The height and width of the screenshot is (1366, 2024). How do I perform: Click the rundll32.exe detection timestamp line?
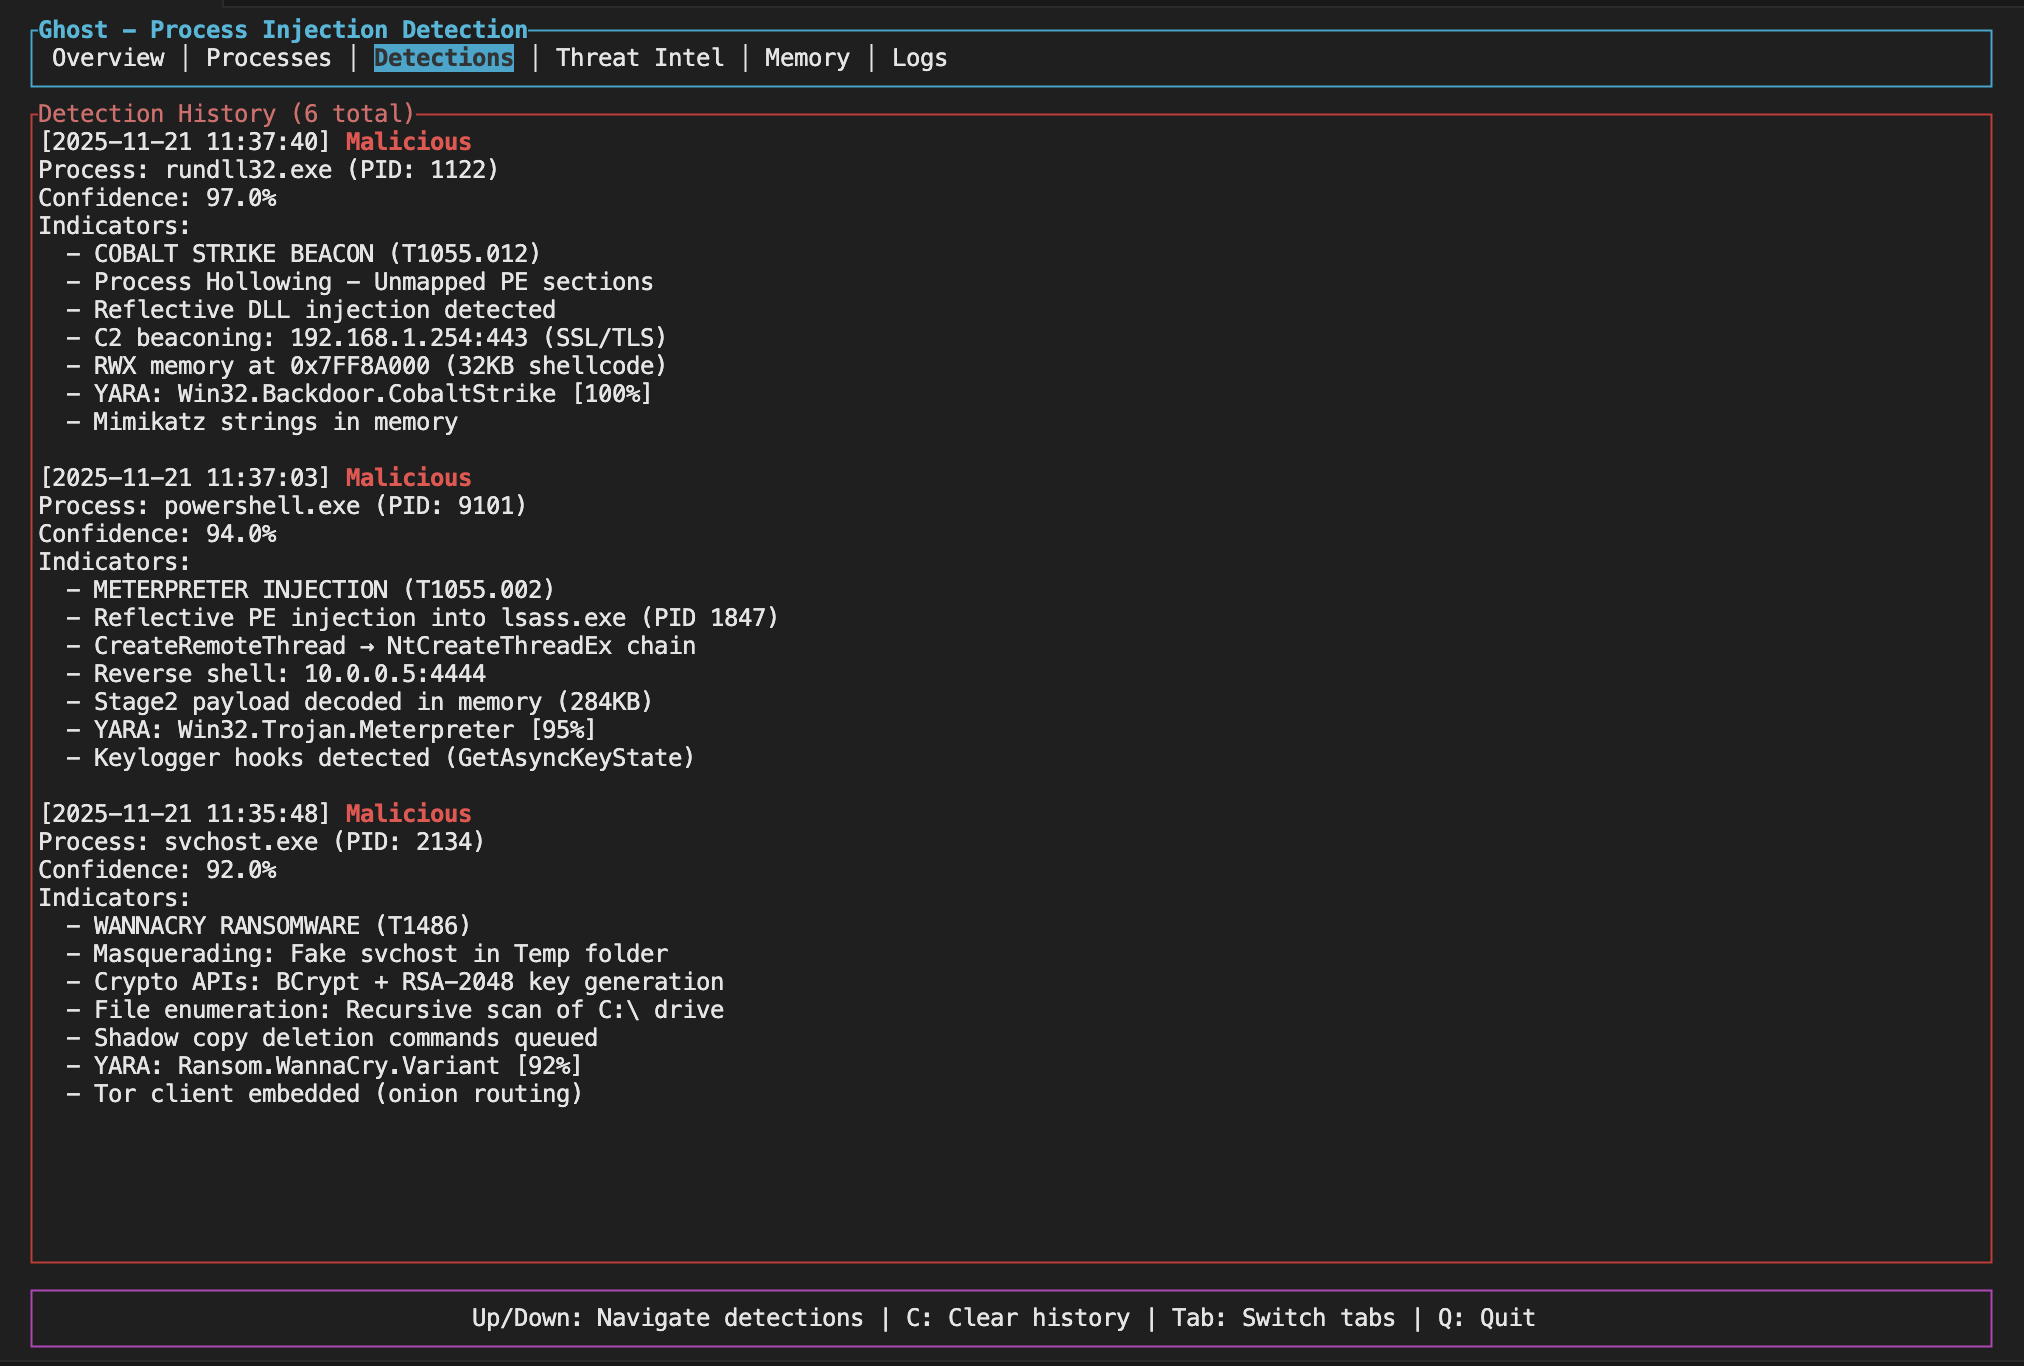(x=185, y=142)
